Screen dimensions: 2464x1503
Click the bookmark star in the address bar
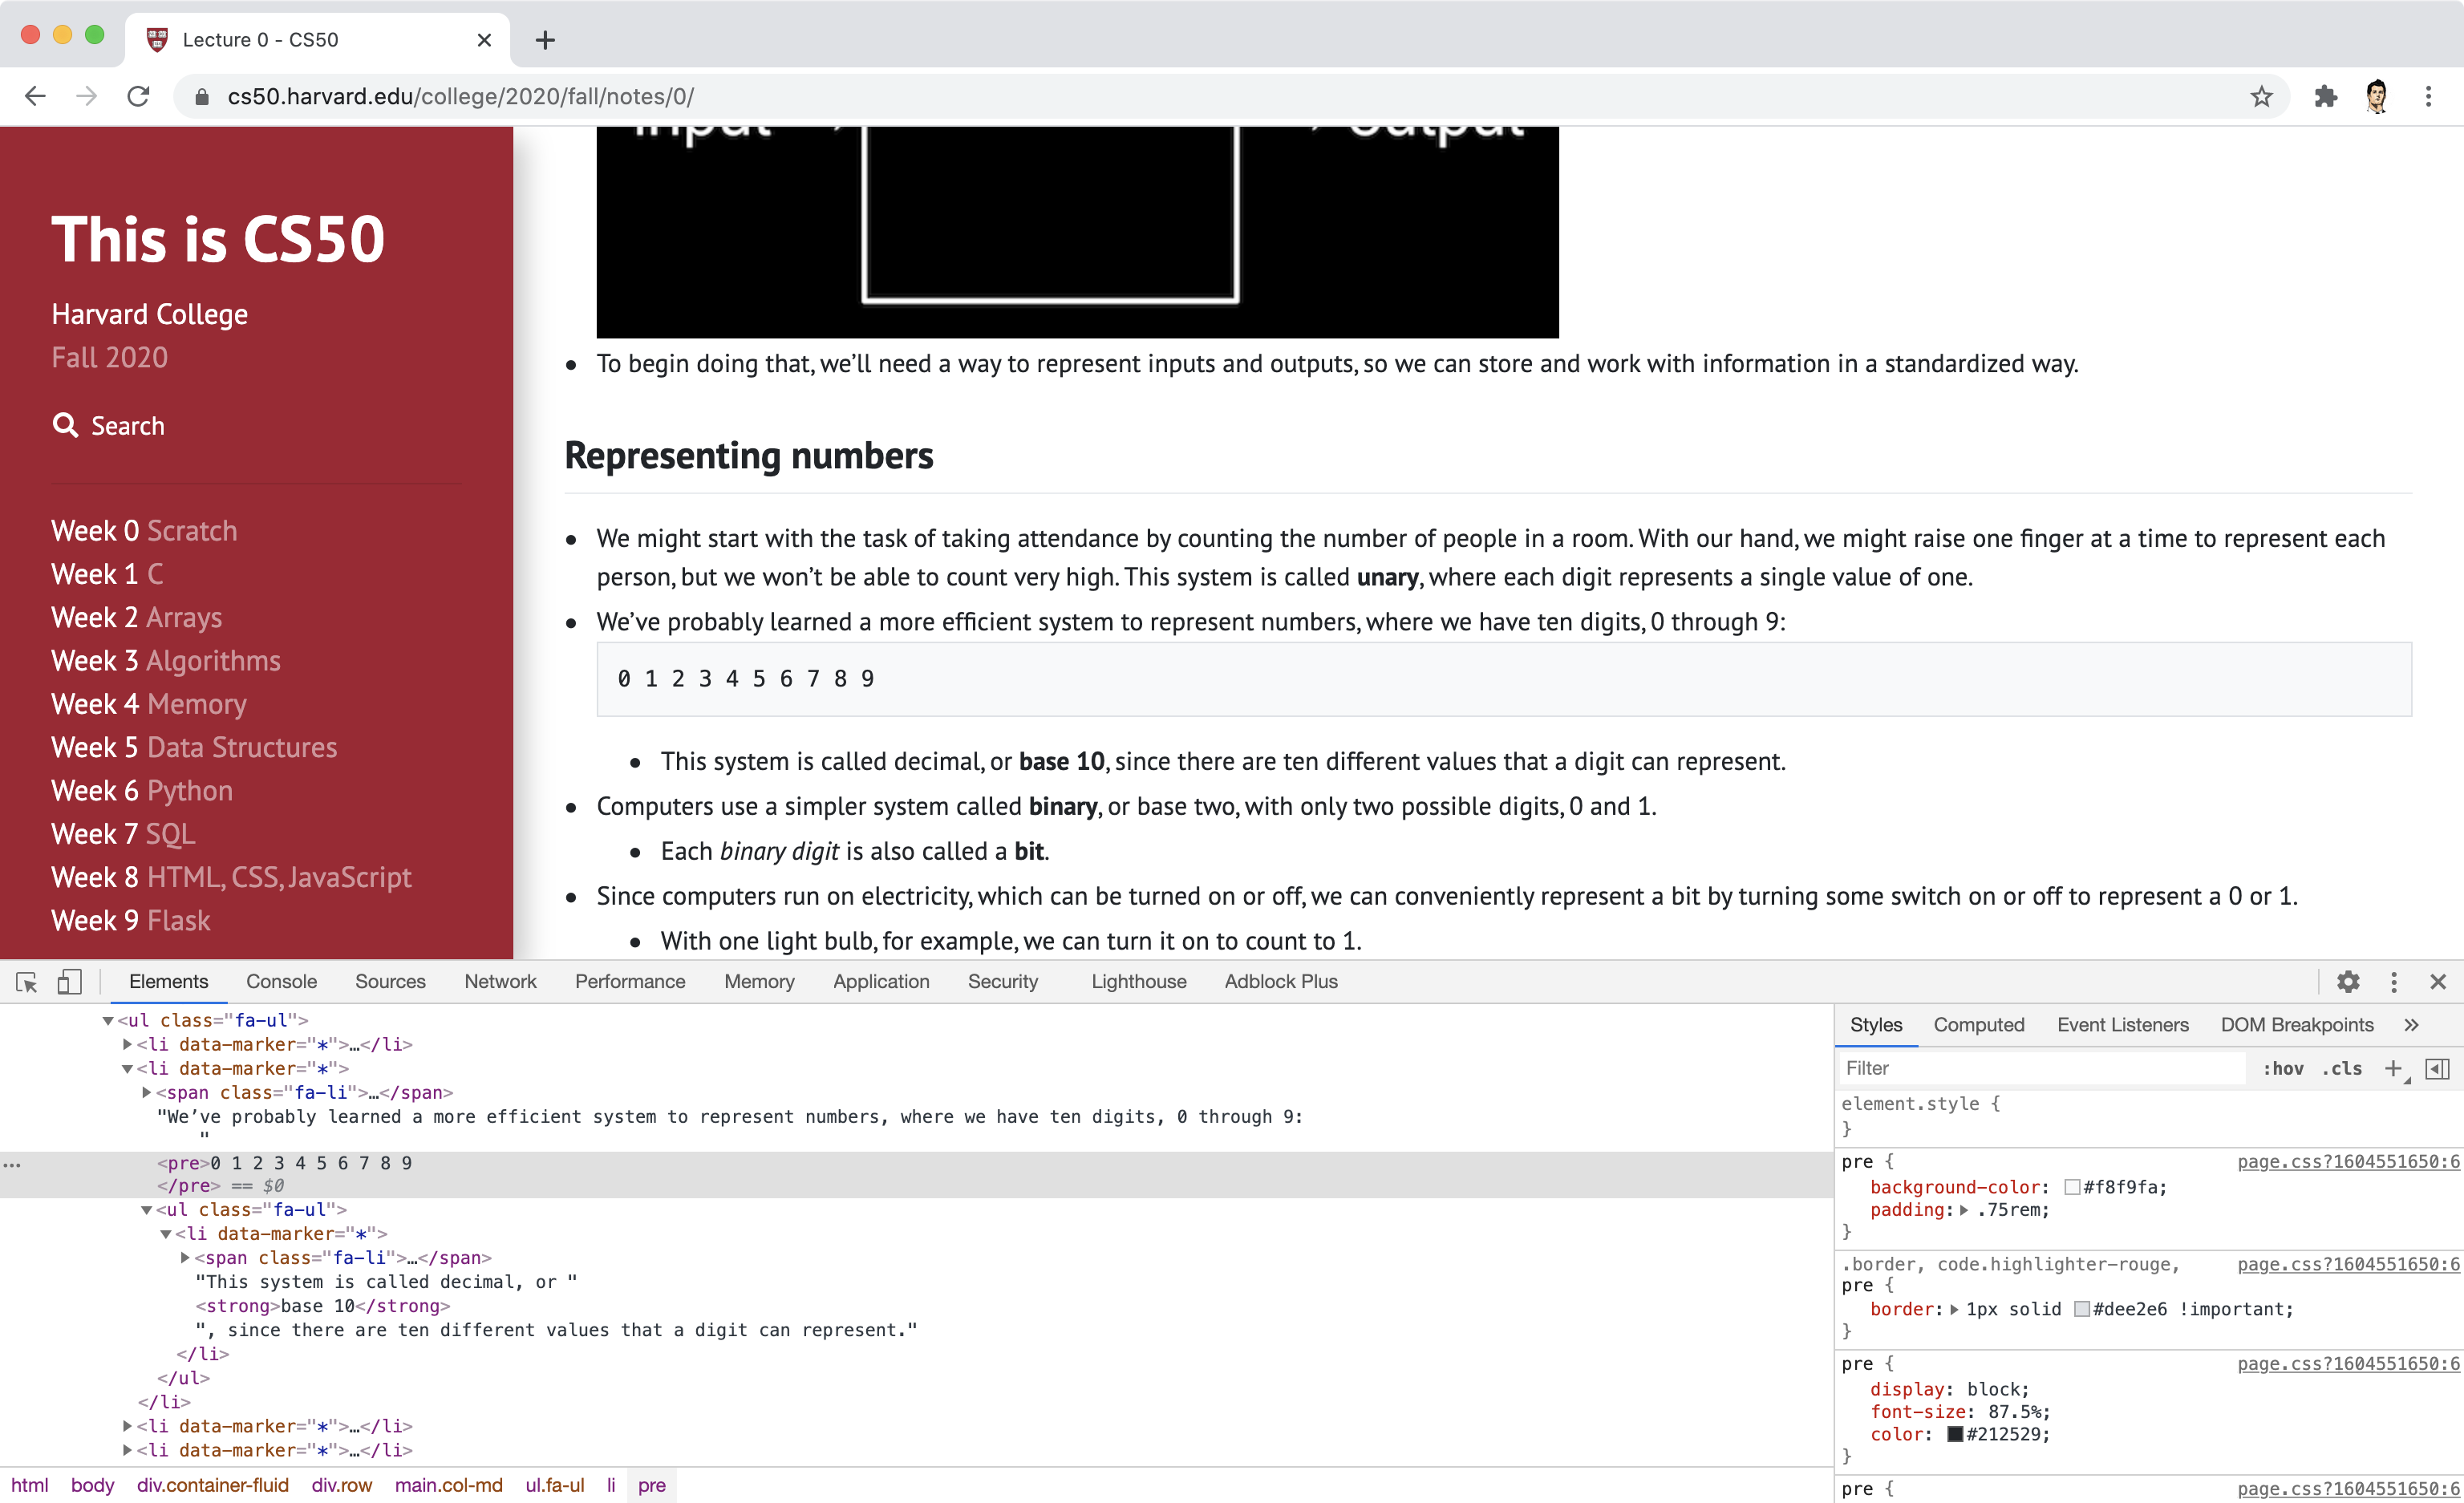[x=2261, y=96]
